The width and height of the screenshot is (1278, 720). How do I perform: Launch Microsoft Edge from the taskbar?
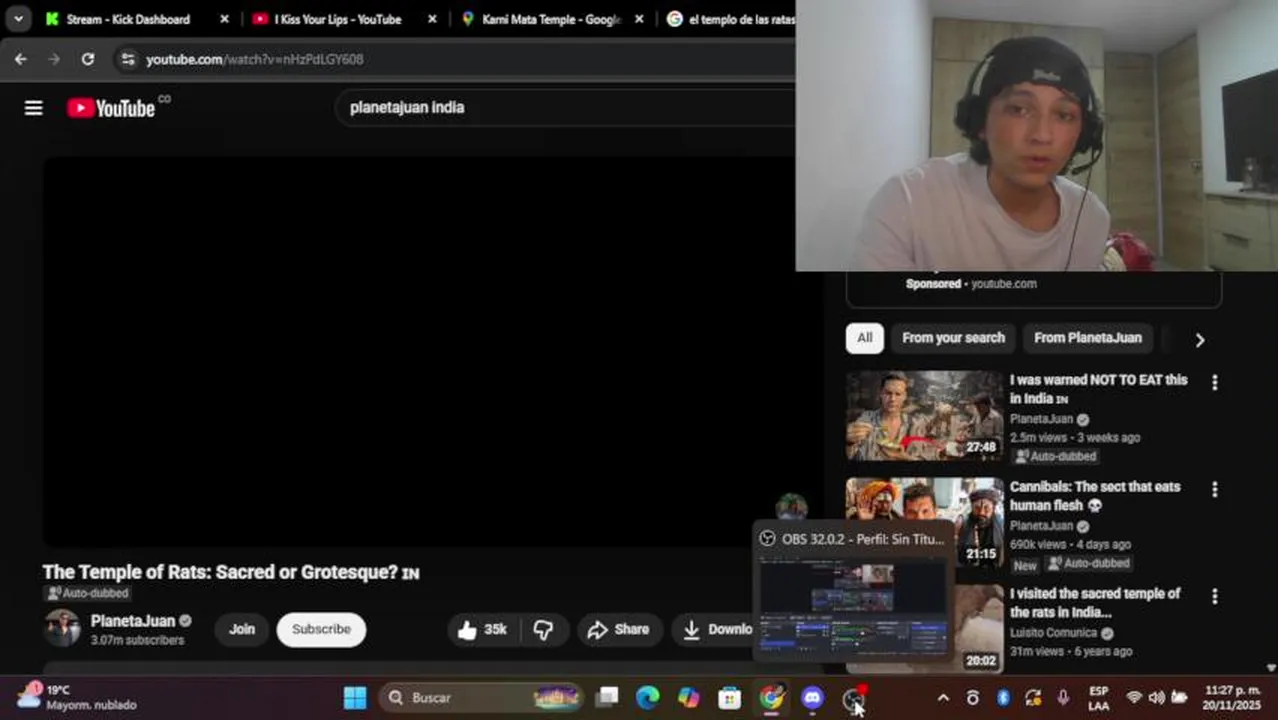pyautogui.click(x=648, y=697)
